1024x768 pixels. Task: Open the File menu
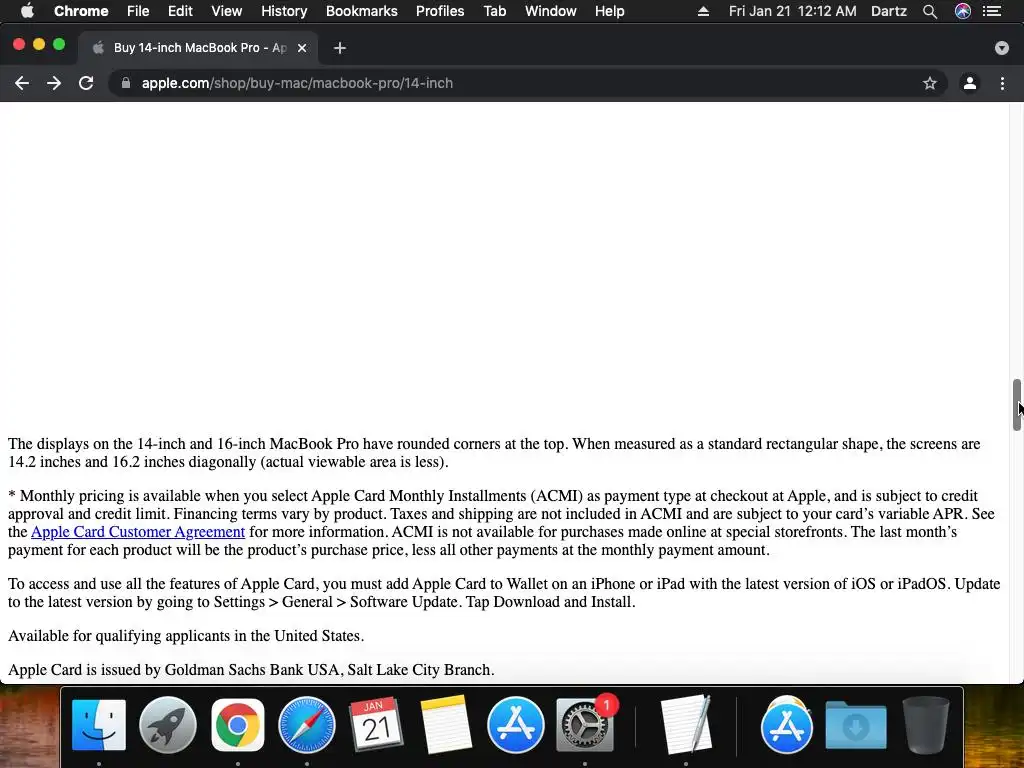[138, 11]
